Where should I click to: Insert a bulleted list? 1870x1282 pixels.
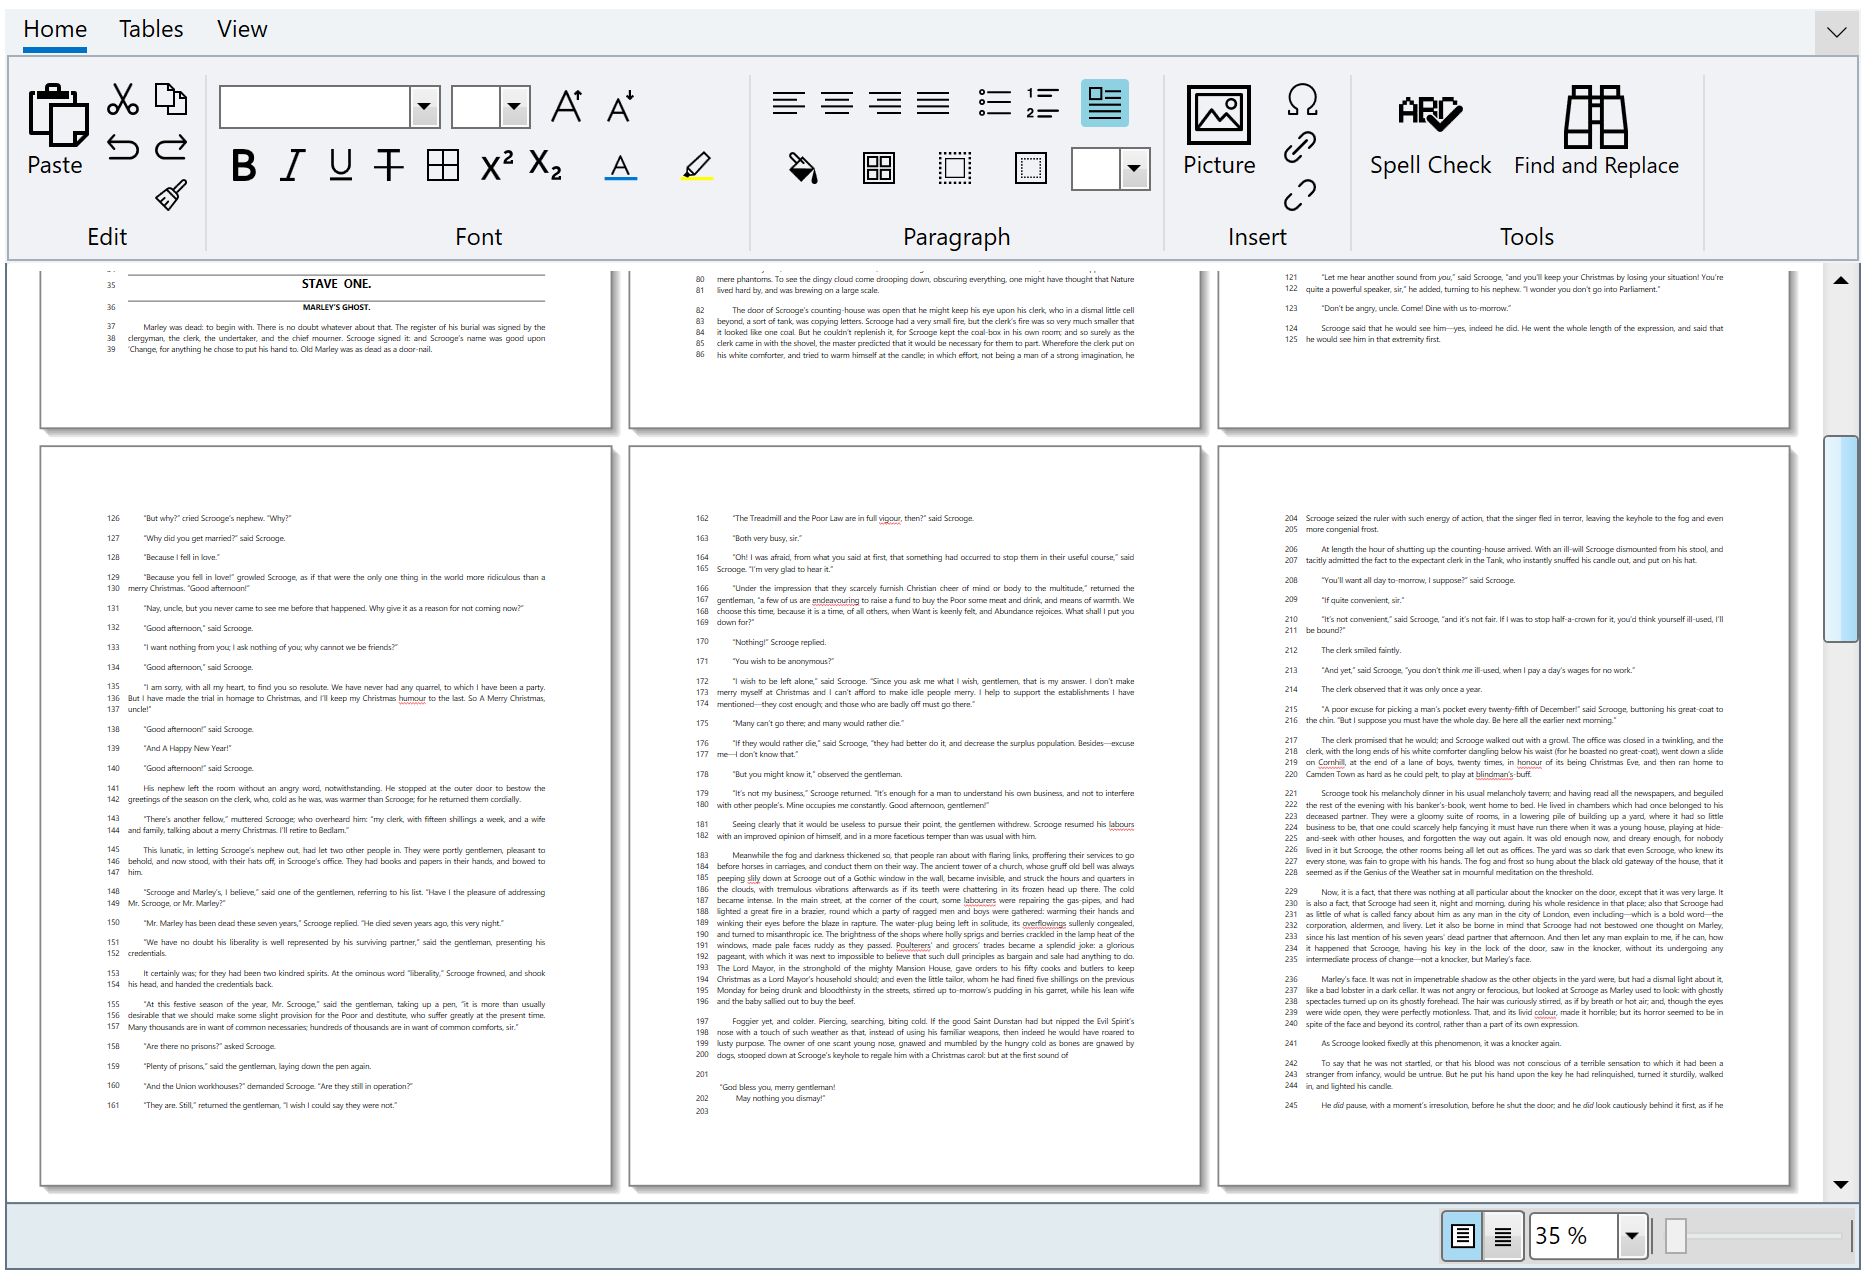tap(994, 103)
